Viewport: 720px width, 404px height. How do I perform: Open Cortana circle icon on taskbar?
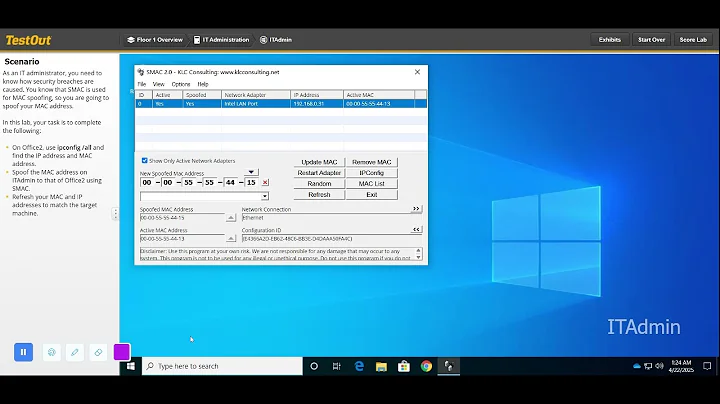click(x=314, y=366)
